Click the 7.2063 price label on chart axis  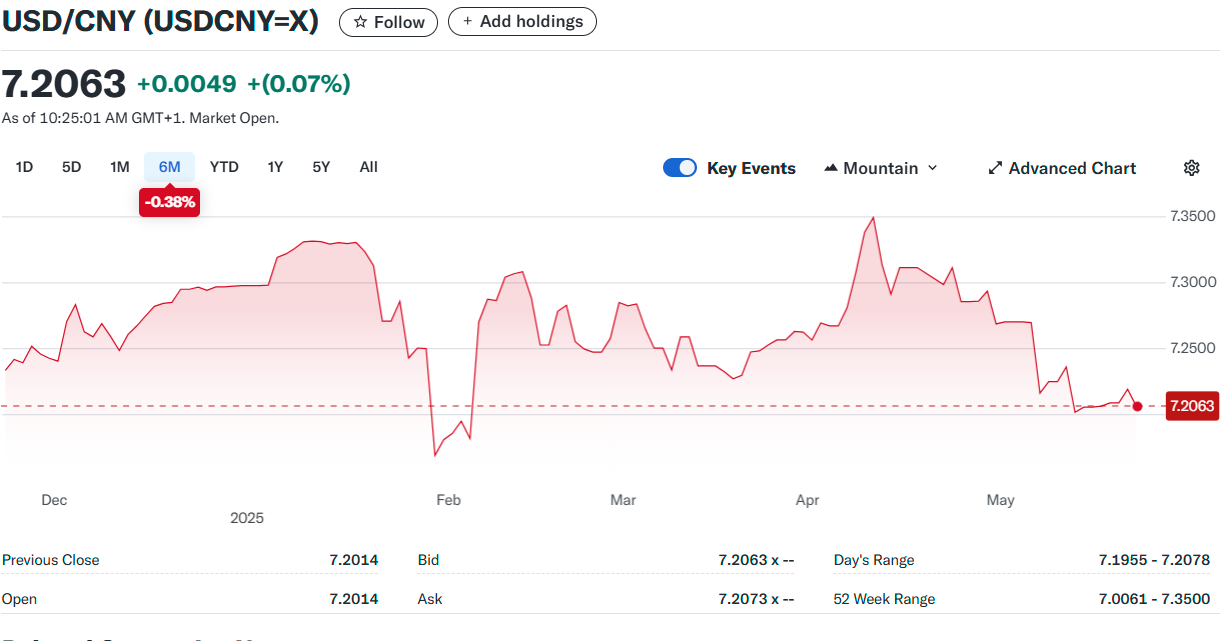1191,406
